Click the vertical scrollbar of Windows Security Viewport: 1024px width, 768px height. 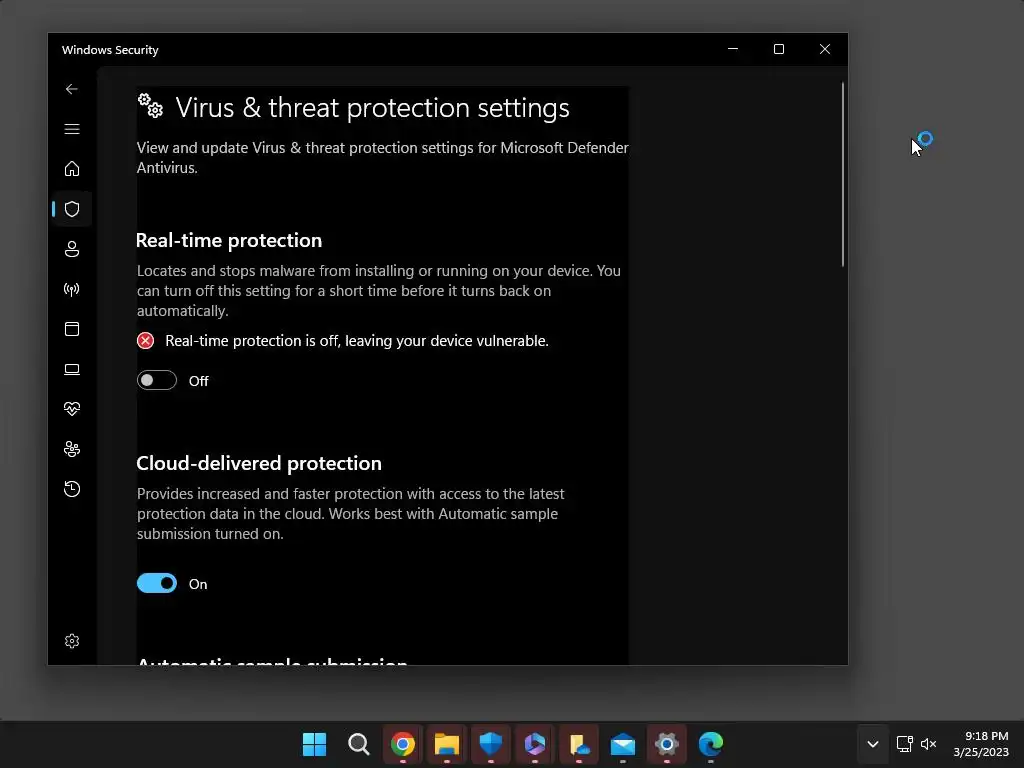pos(842,174)
